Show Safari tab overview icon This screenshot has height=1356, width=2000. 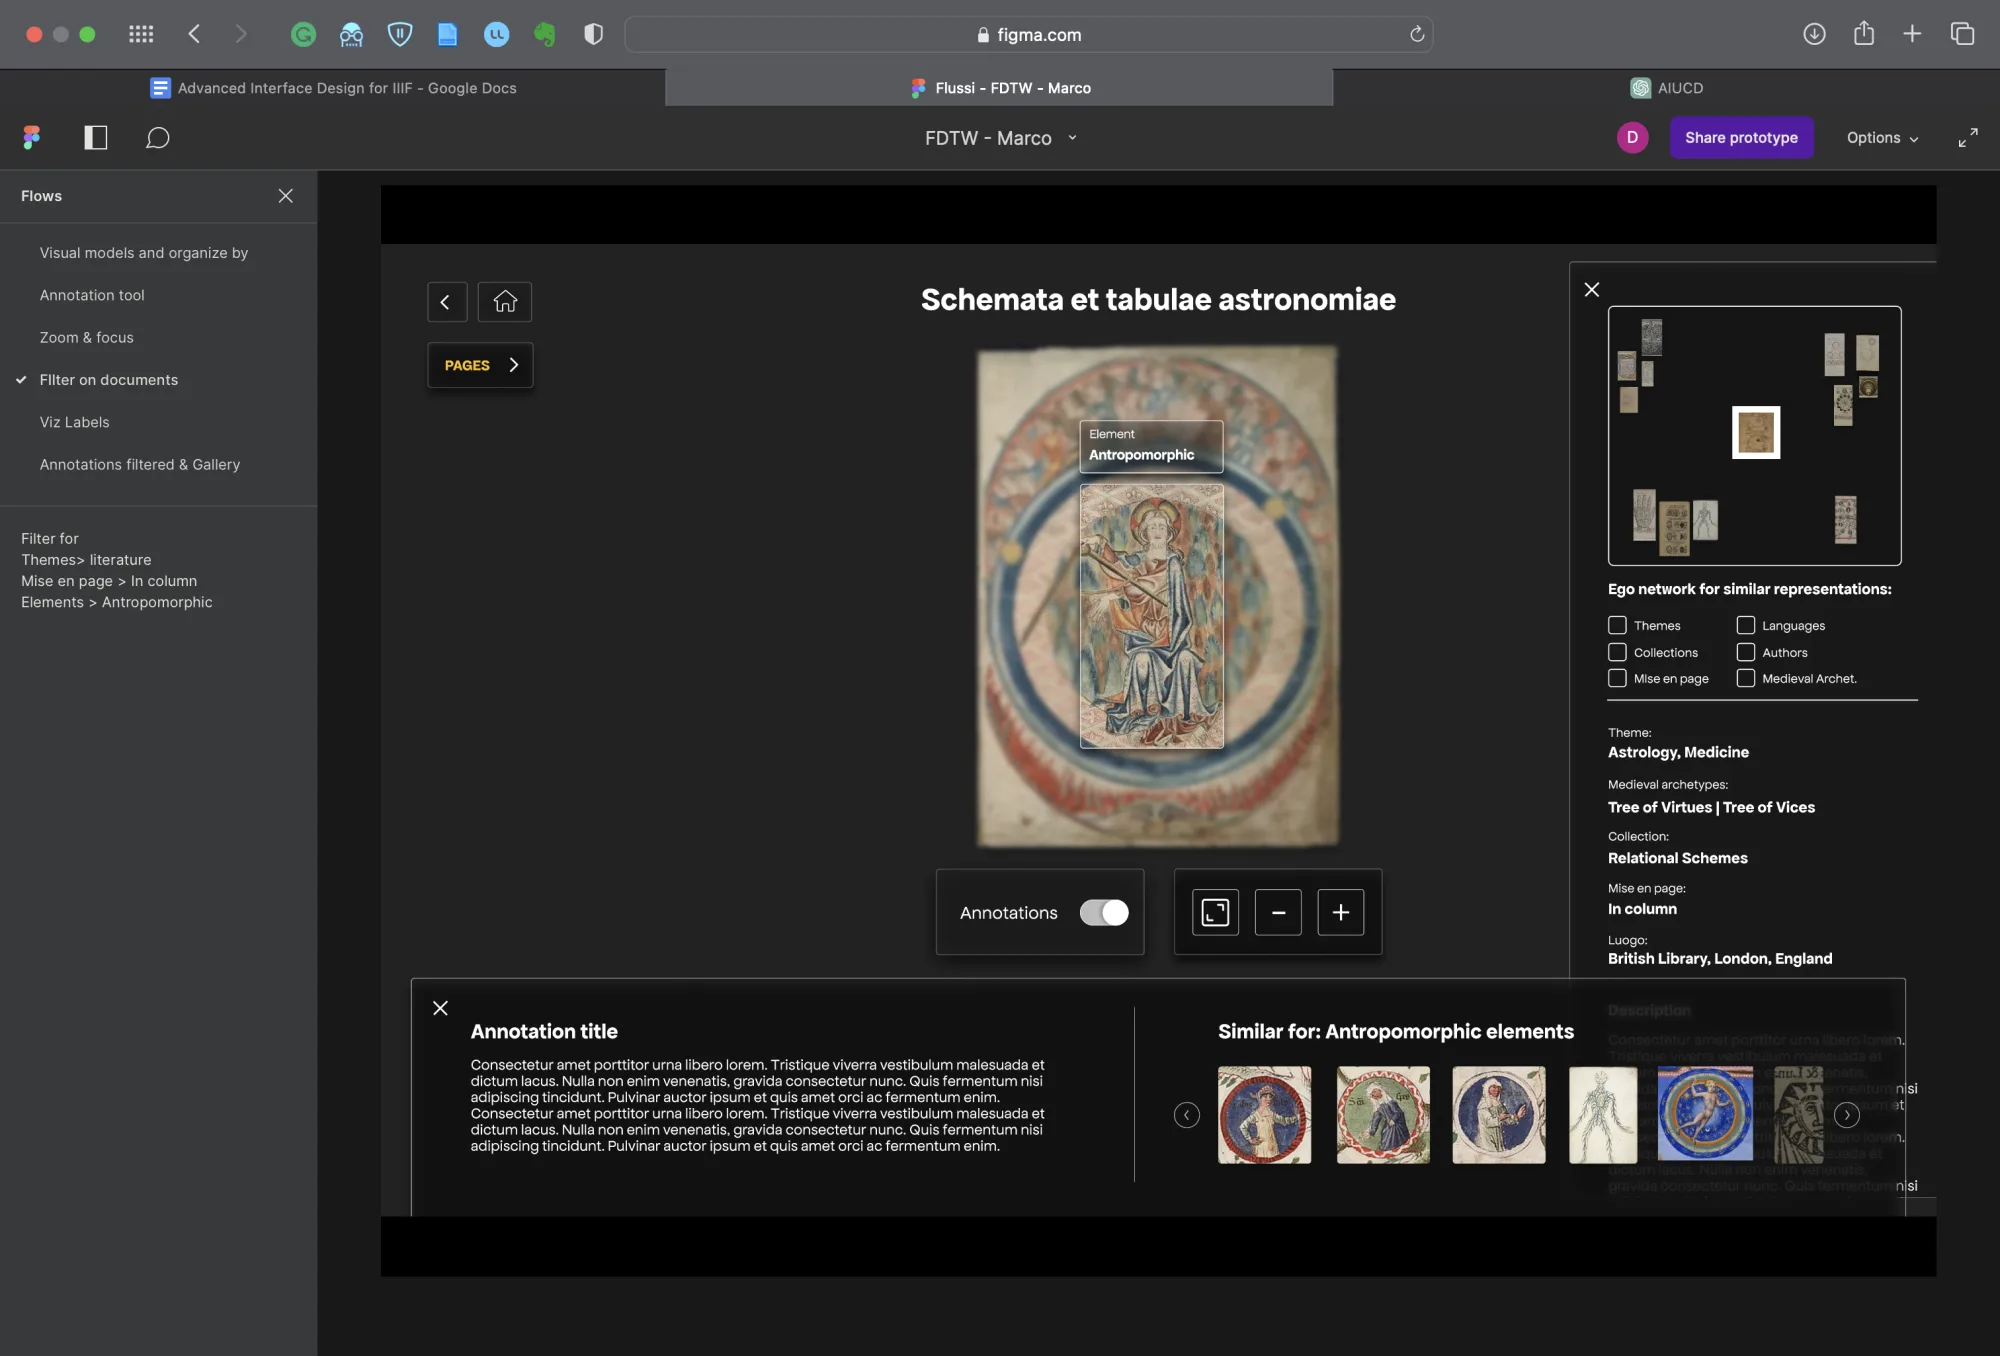click(x=1962, y=34)
